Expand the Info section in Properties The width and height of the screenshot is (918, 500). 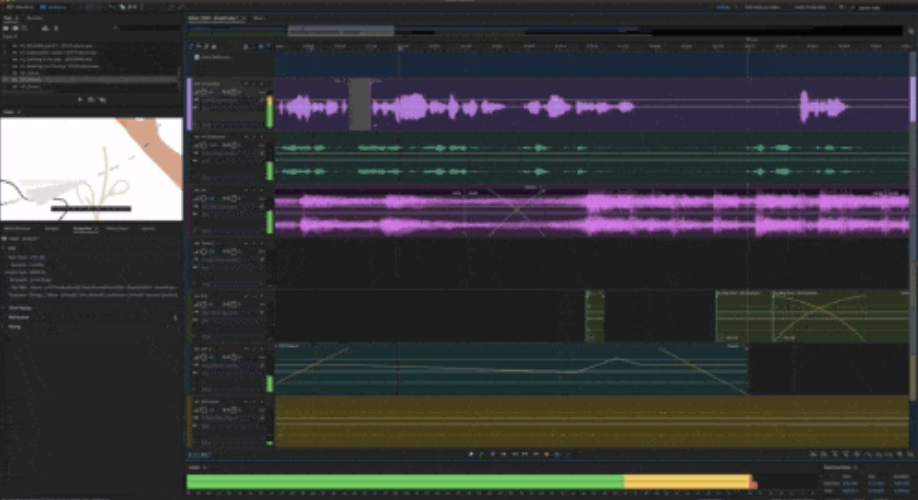(x=12, y=248)
